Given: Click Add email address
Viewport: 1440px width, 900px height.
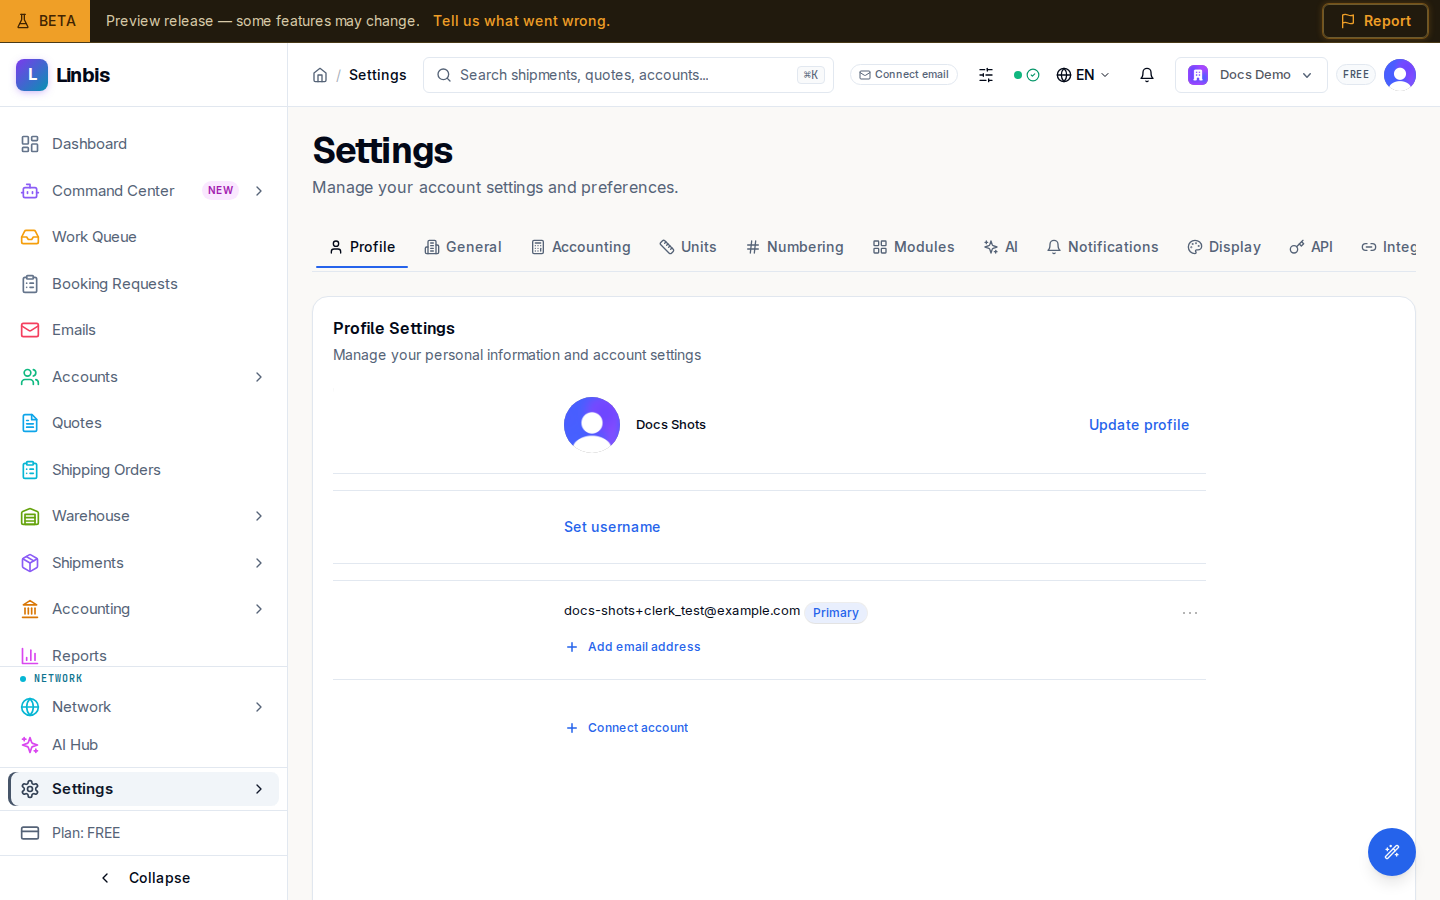Looking at the screenshot, I should click(633, 647).
